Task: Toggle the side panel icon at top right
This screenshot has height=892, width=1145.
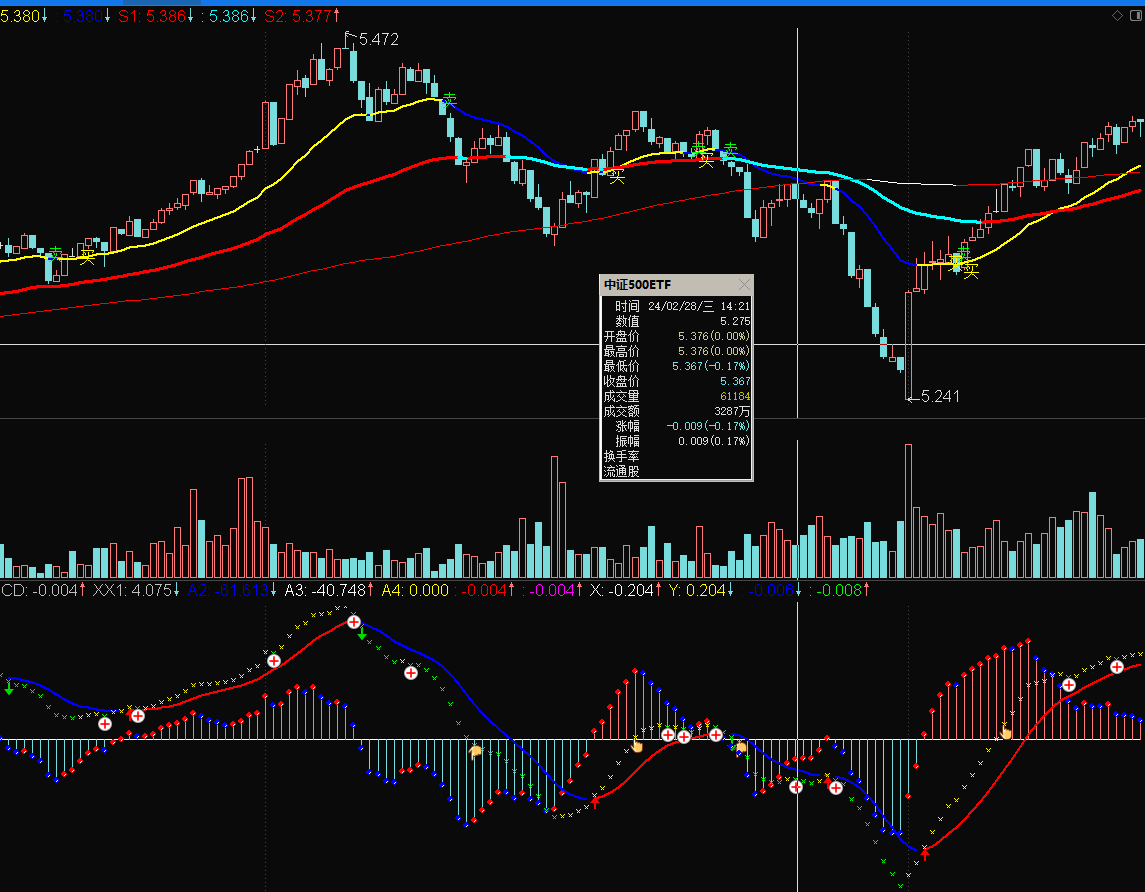Action: [x=1134, y=15]
